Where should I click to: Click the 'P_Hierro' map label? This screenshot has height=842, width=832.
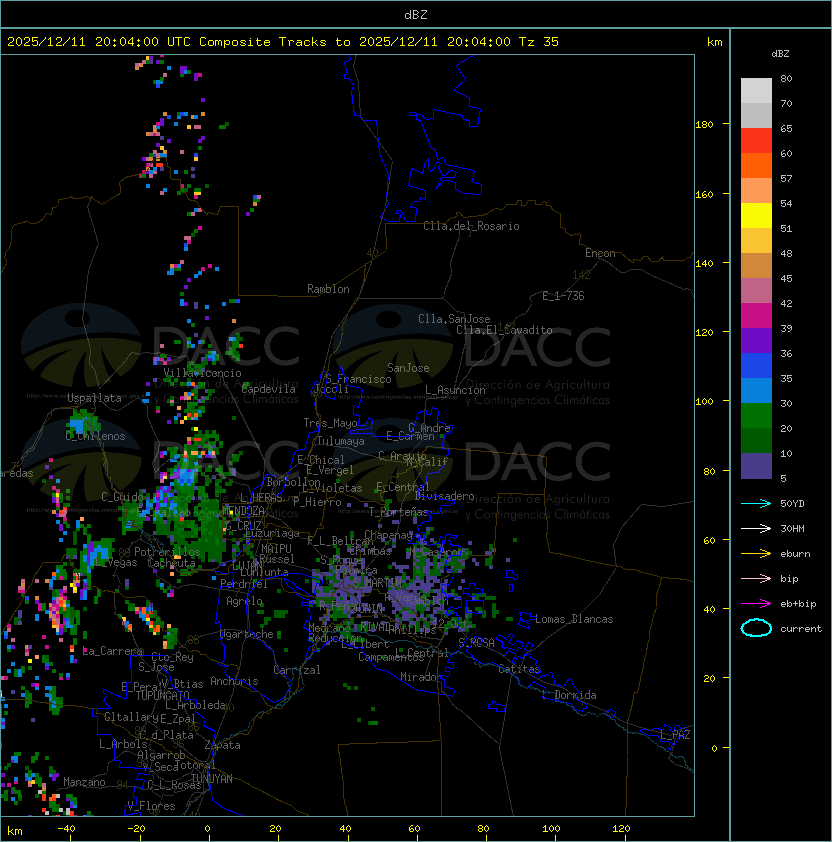tap(317, 502)
